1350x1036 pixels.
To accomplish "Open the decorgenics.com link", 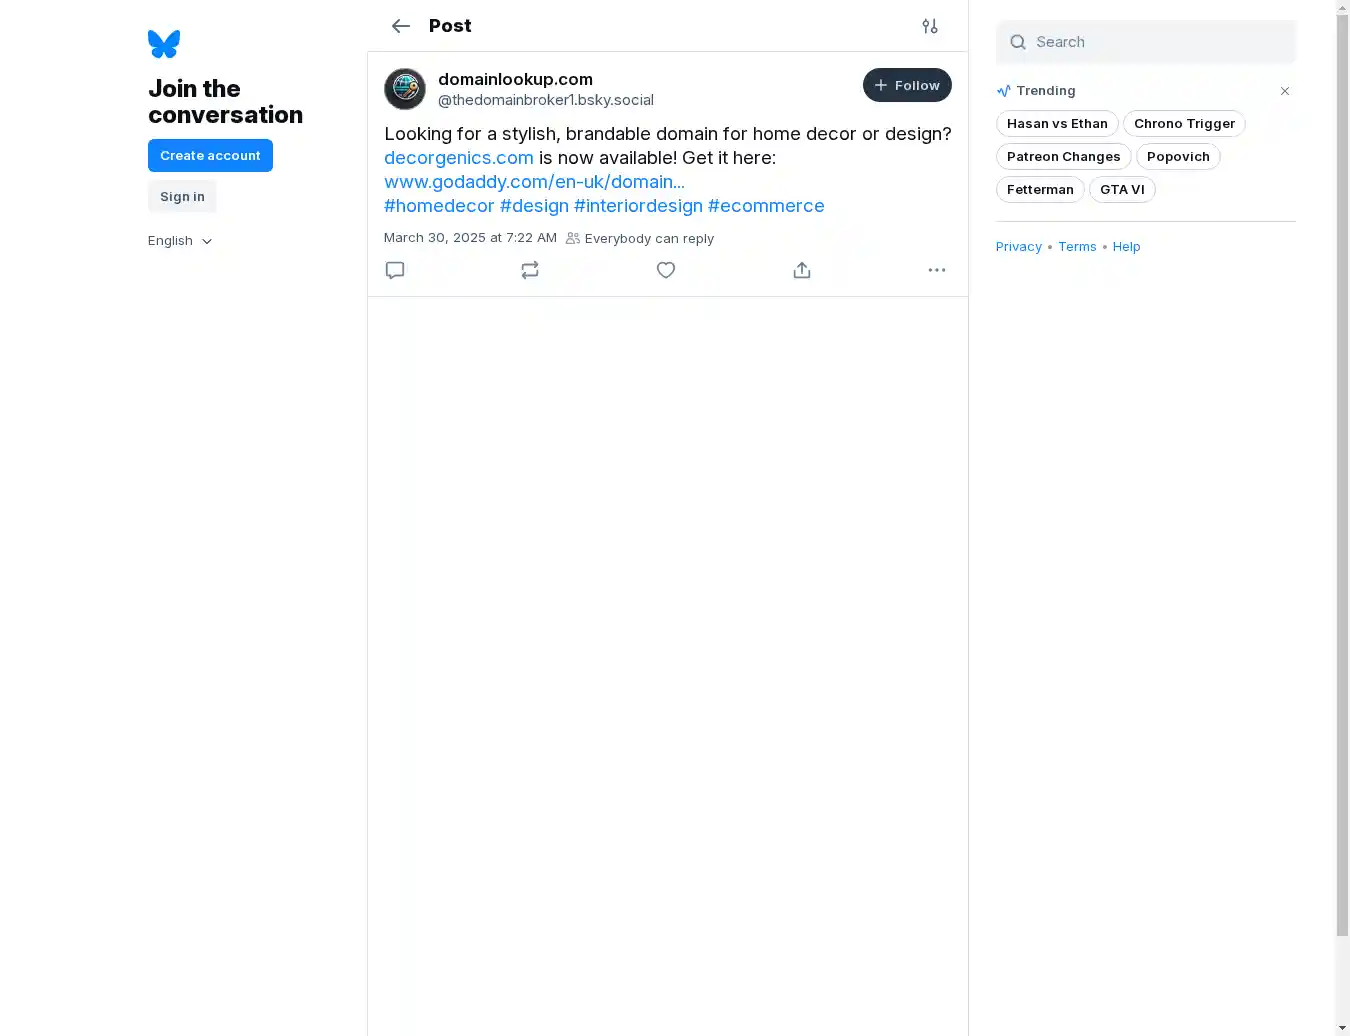I will coord(459,158).
